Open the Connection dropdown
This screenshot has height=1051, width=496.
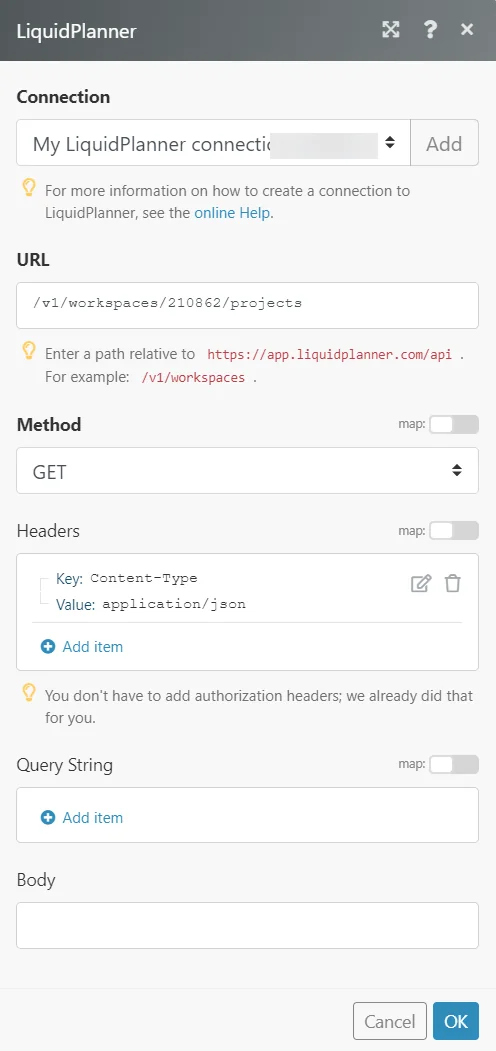coord(213,143)
